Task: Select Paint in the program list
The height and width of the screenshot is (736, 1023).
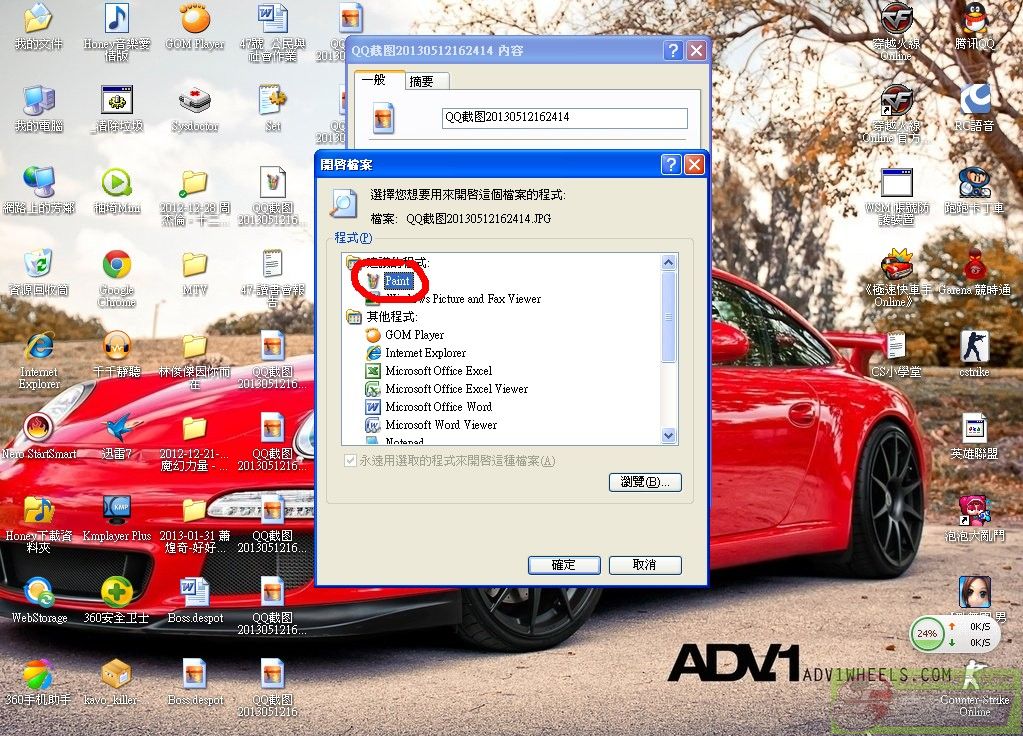Action: coord(398,282)
